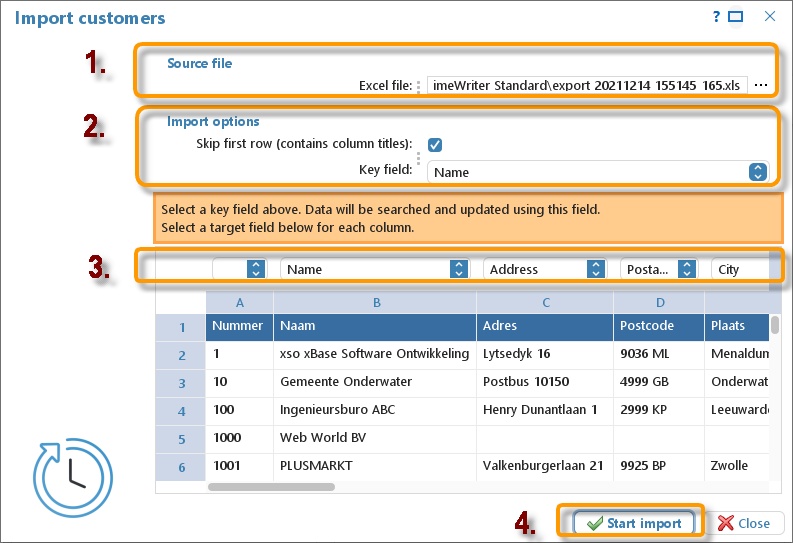Toggle Skip first row checkbox
The width and height of the screenshot is (793, 543).
(x=434, y=145)
